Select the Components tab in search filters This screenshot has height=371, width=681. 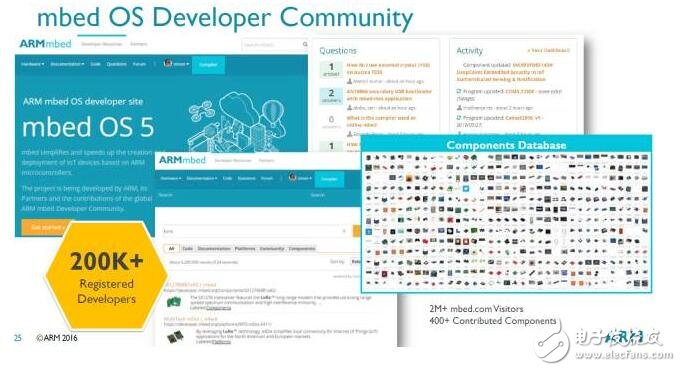302,248
